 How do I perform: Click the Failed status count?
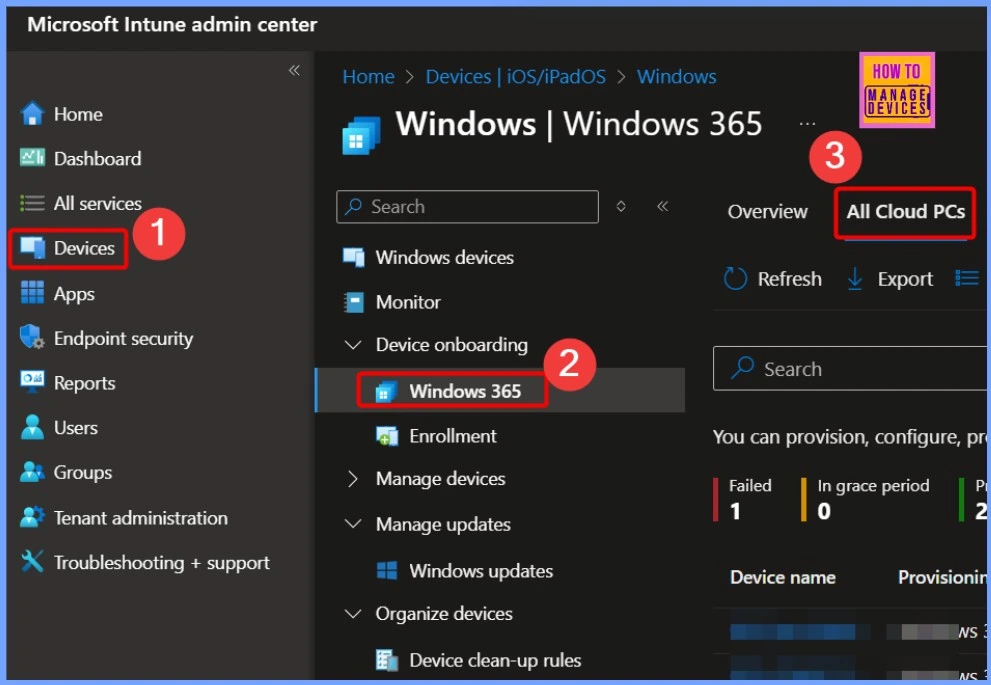pyautogui.click(x=743, y=499)
